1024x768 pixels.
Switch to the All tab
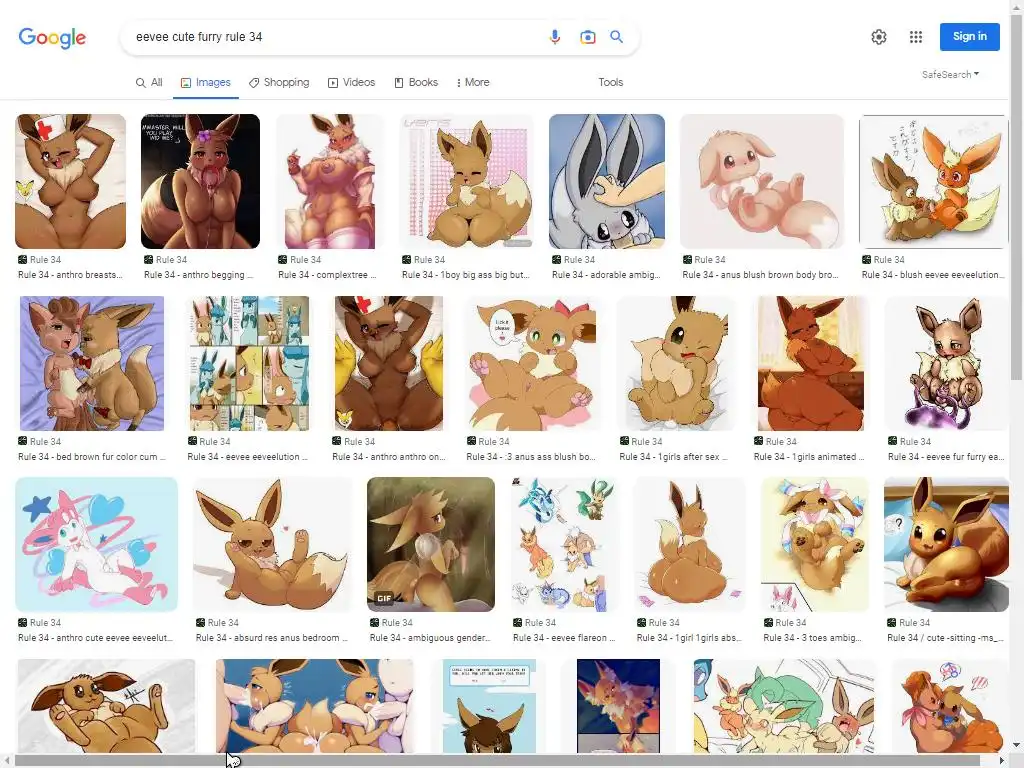(149, 82)
